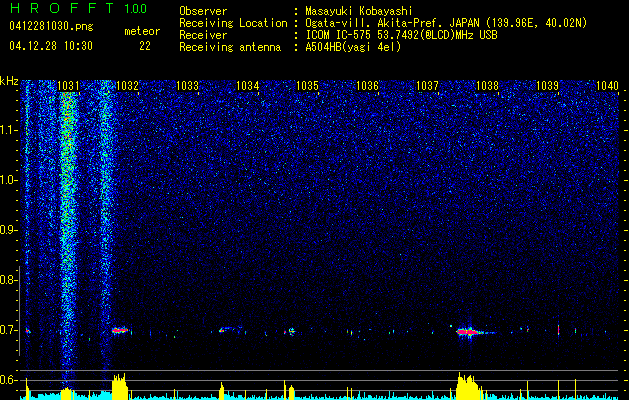Click the 0.6 kHz frequency label

point(8,380)
